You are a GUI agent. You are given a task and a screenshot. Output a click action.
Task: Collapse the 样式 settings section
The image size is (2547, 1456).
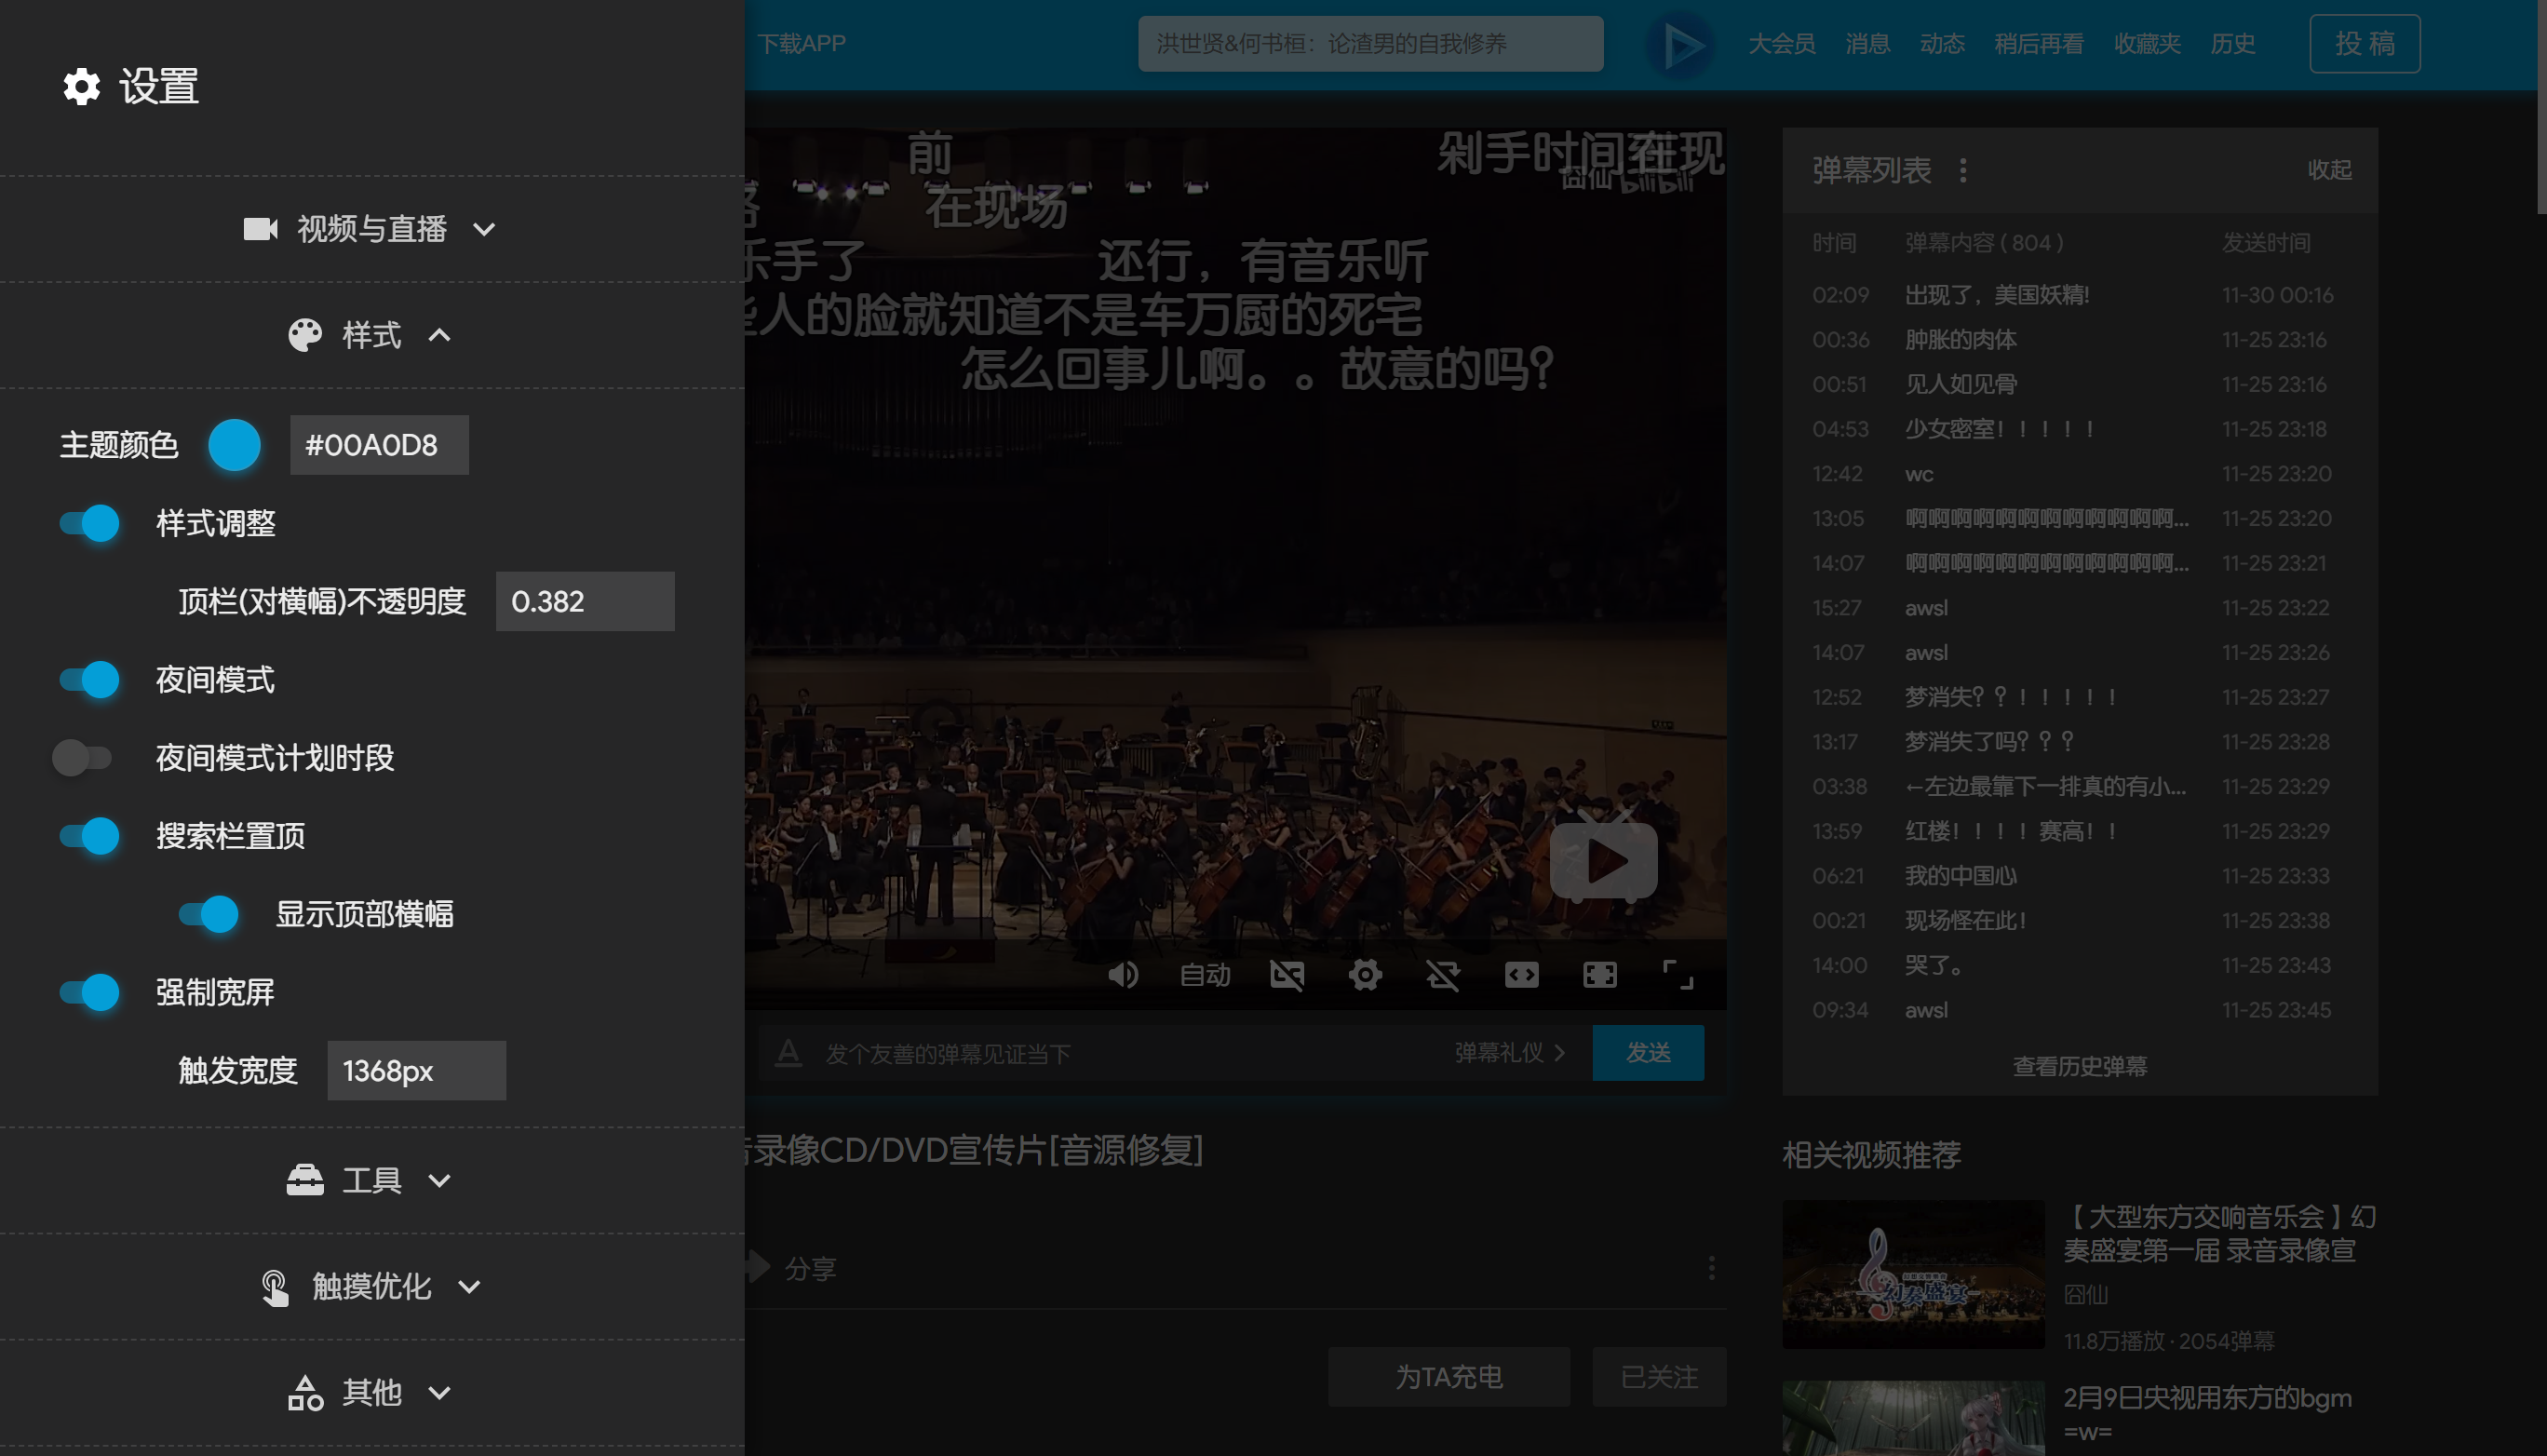[371, 335]
